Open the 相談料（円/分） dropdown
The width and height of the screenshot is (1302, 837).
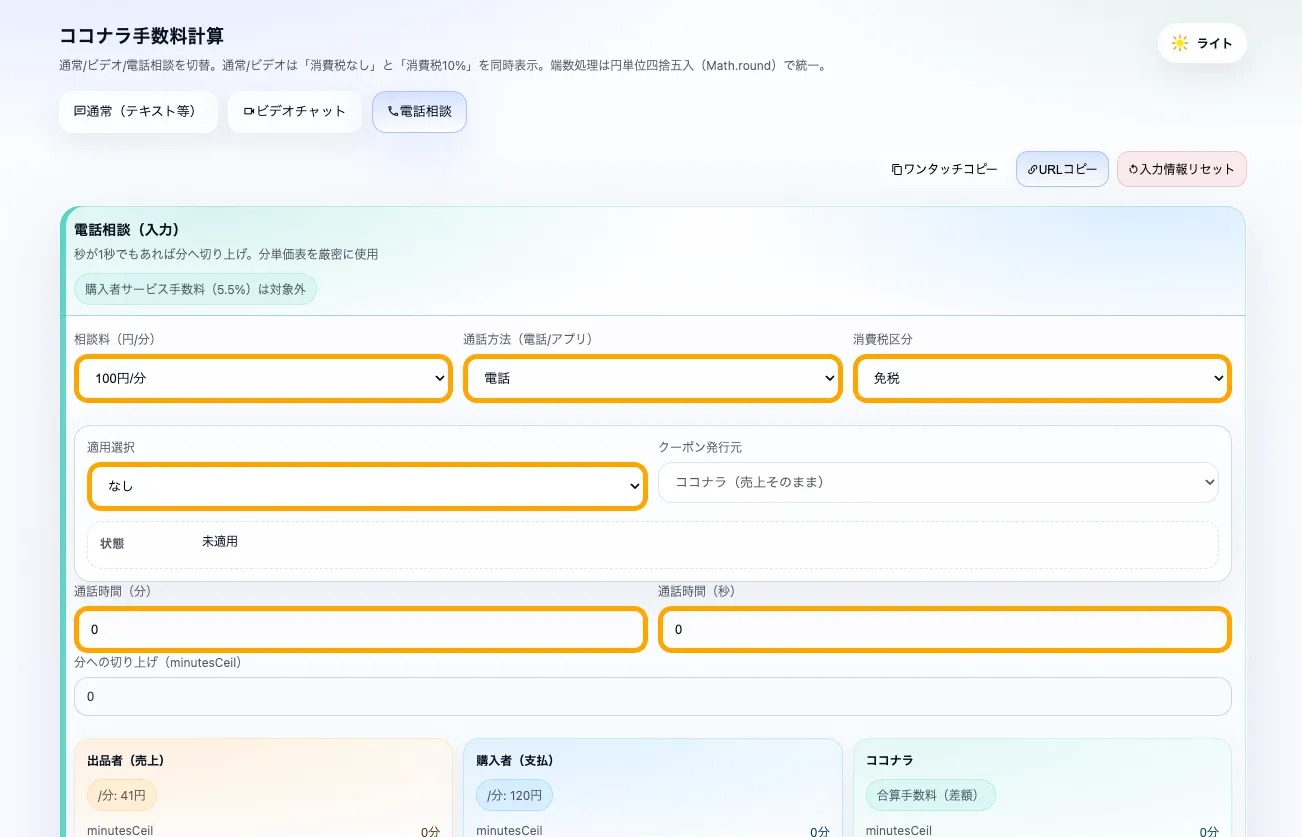[x=263, y=379]
